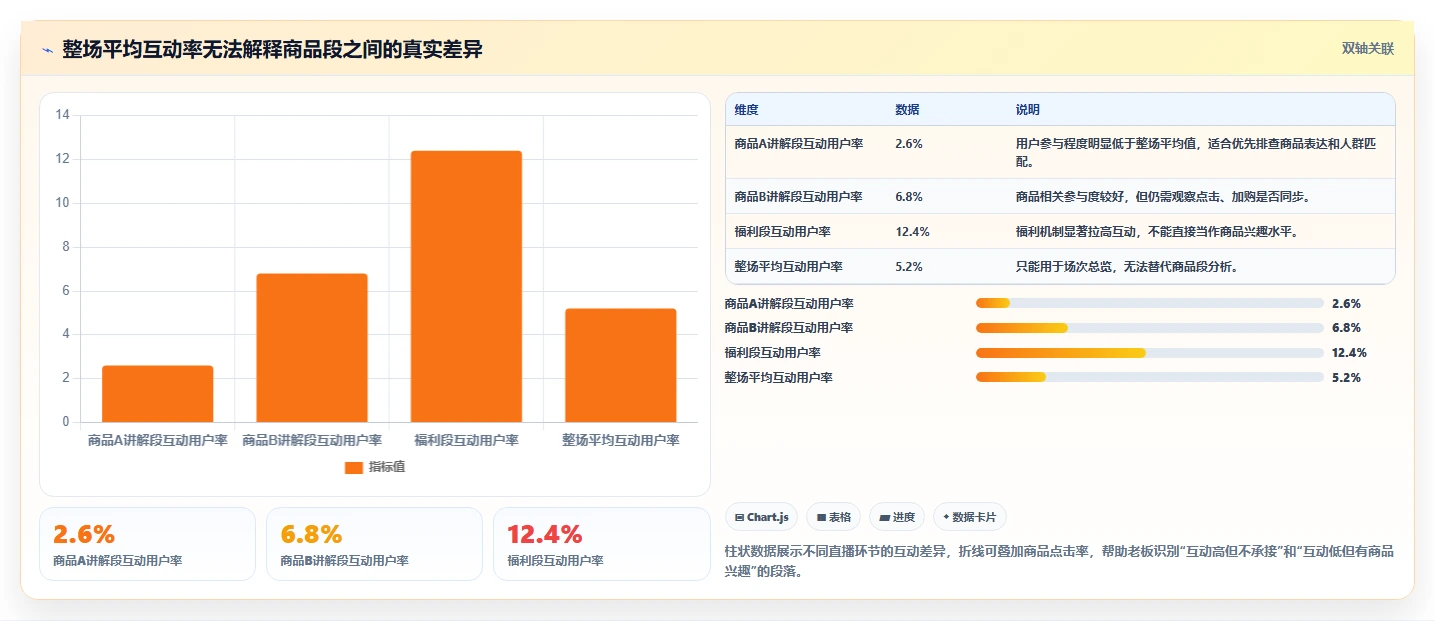Click the 2.6% value in the table
The image size is (1435, 621).
[909, 144]
